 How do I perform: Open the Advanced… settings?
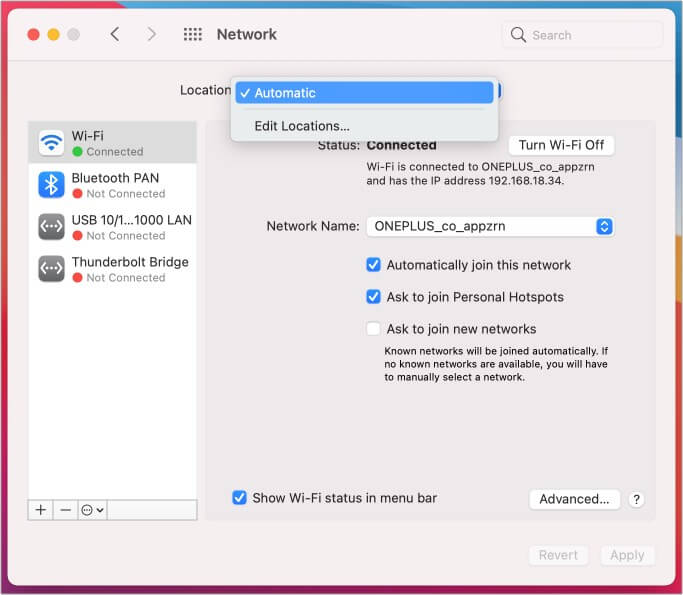coord(574,499)
